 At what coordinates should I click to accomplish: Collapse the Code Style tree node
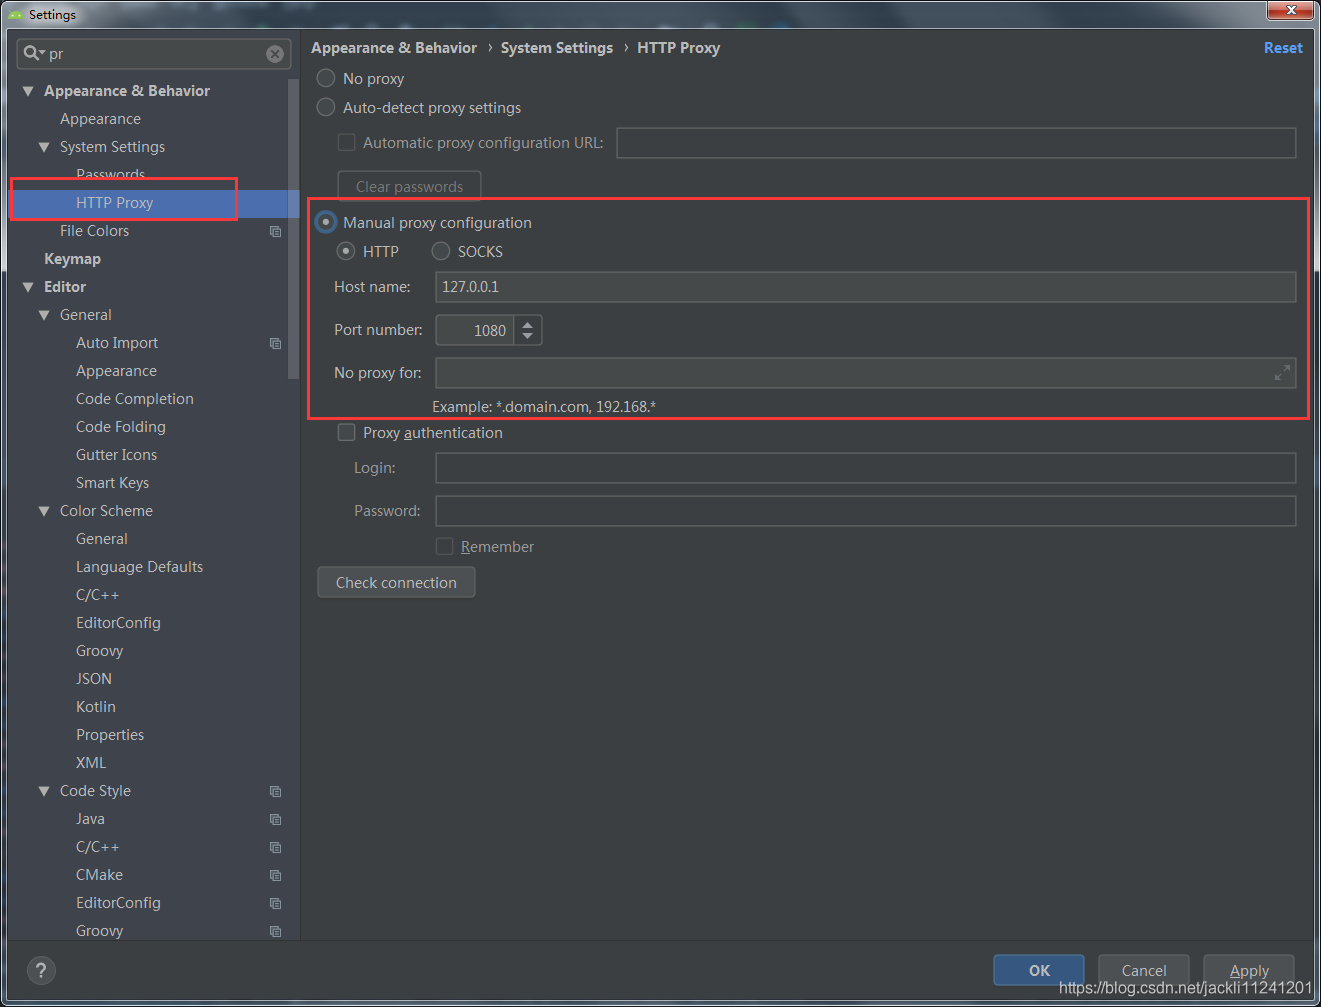(44, 791)
